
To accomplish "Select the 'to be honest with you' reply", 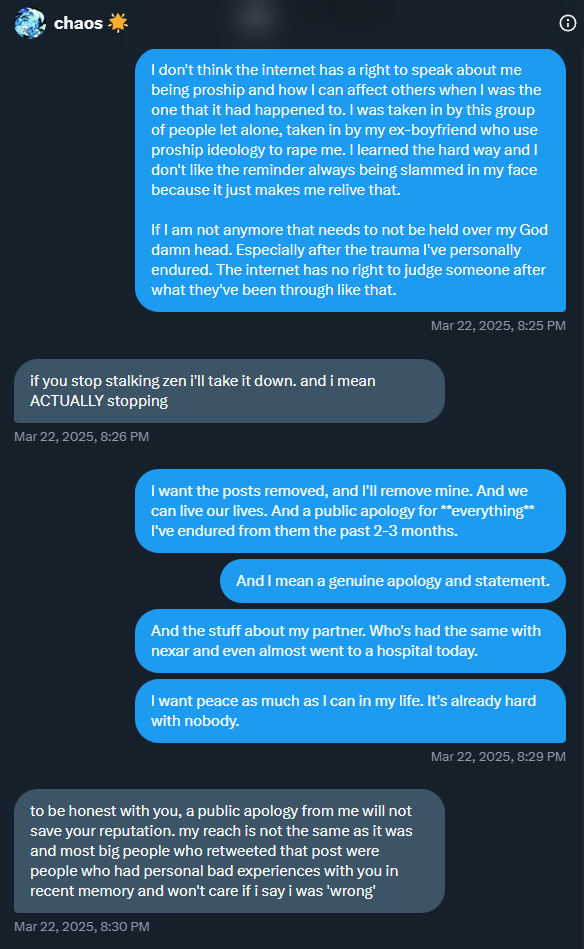I will (x=229, y=851).
